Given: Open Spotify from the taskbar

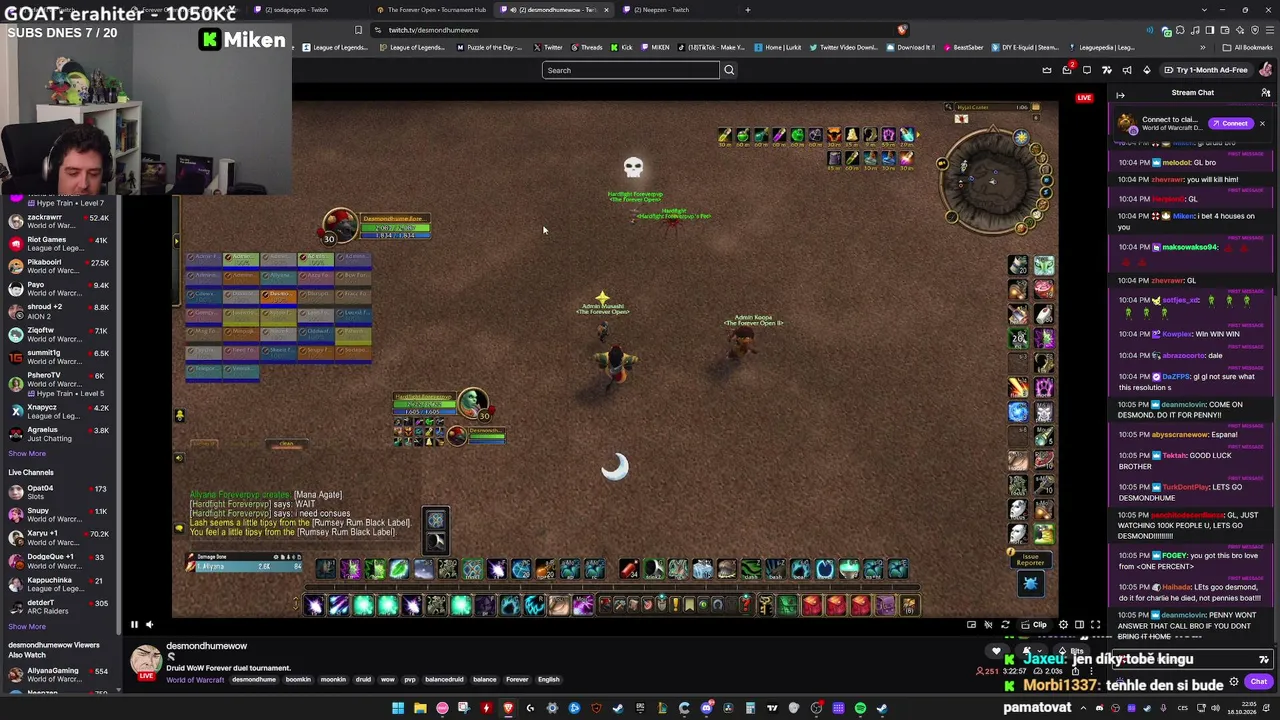Looking at the screenshot, I should tap(860, 708).
